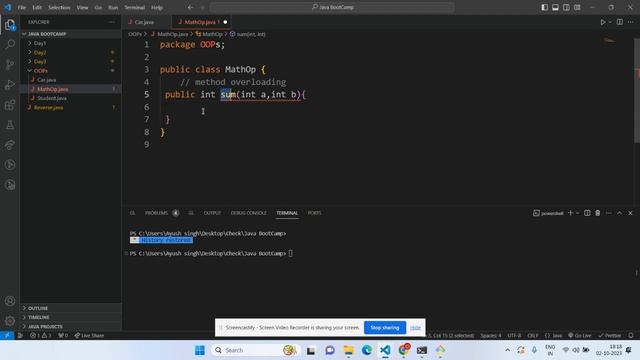Maximize the panel with chevron up
Image resolution: width=640 pixels, height=360 pixels.
(x=620, y=213)
